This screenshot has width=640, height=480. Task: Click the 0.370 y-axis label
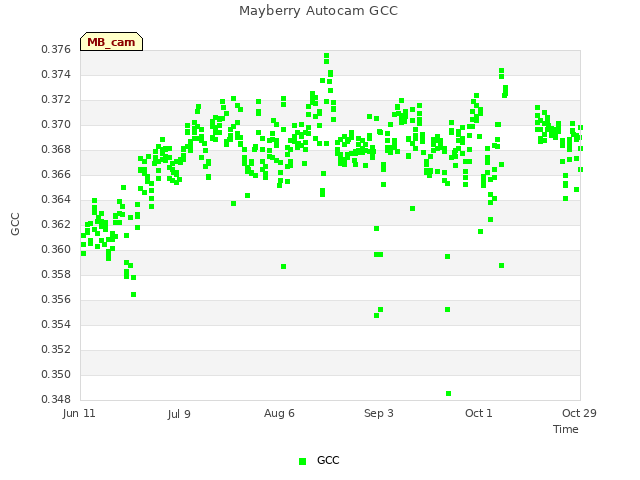click(56, 124)
